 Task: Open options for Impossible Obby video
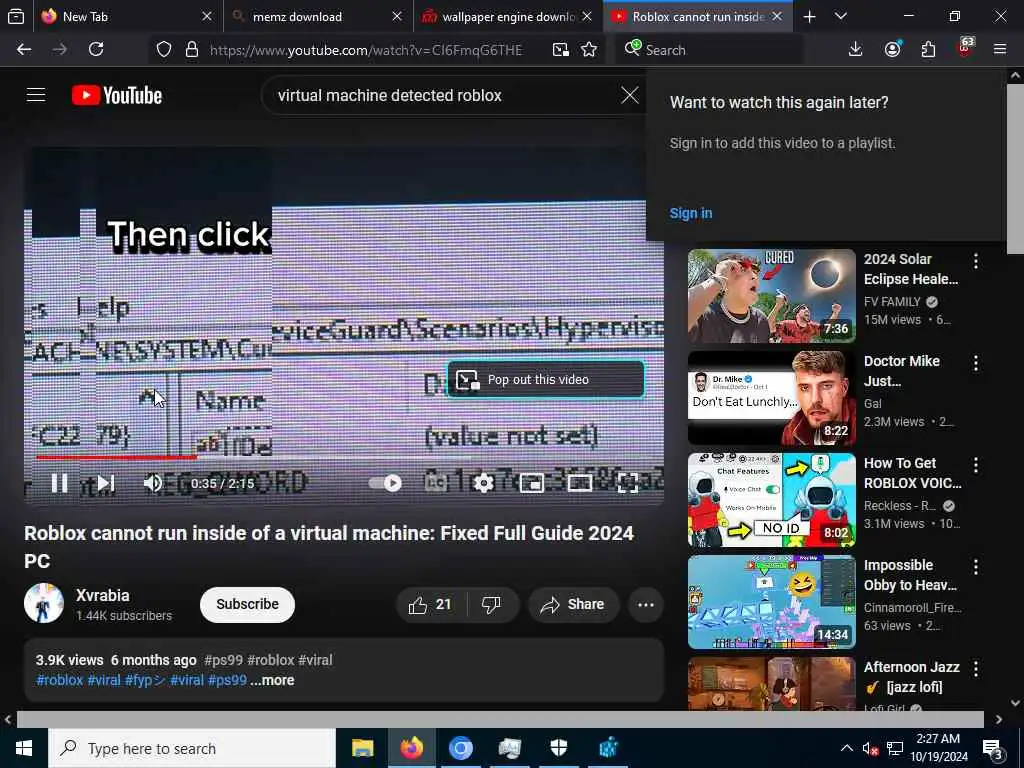tap(976, 567)
